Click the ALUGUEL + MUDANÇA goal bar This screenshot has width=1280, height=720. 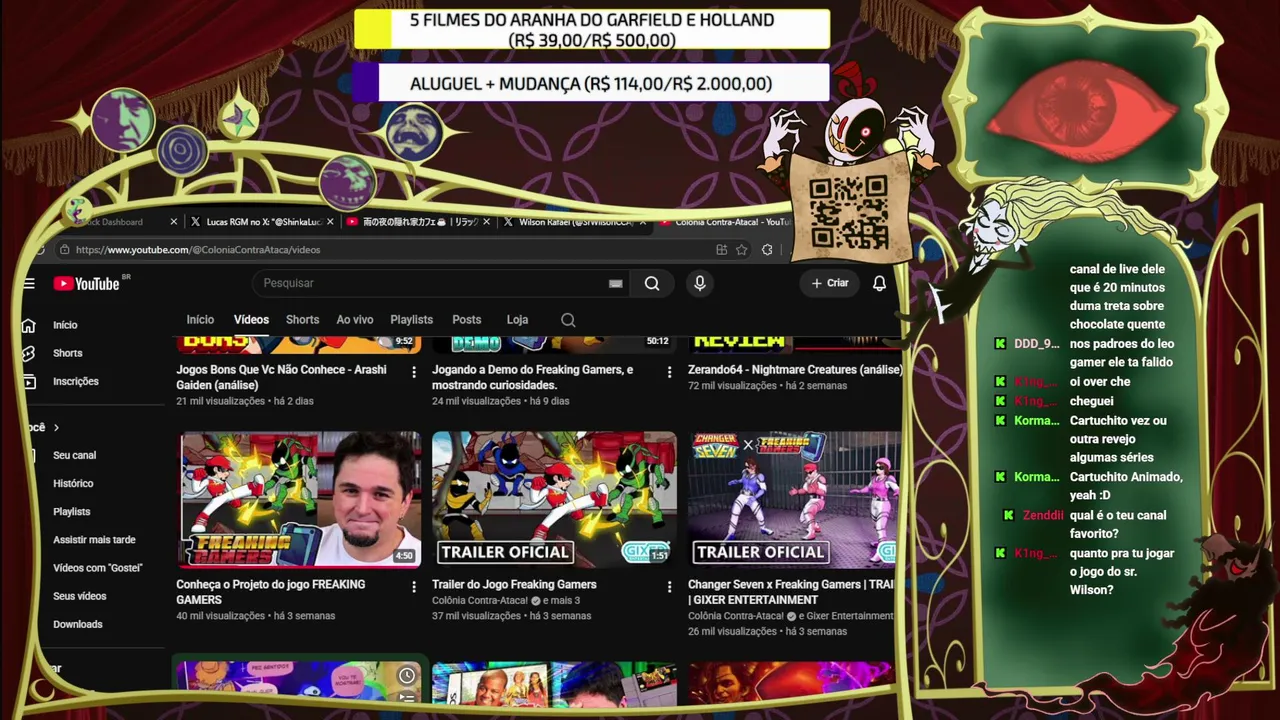591,84
